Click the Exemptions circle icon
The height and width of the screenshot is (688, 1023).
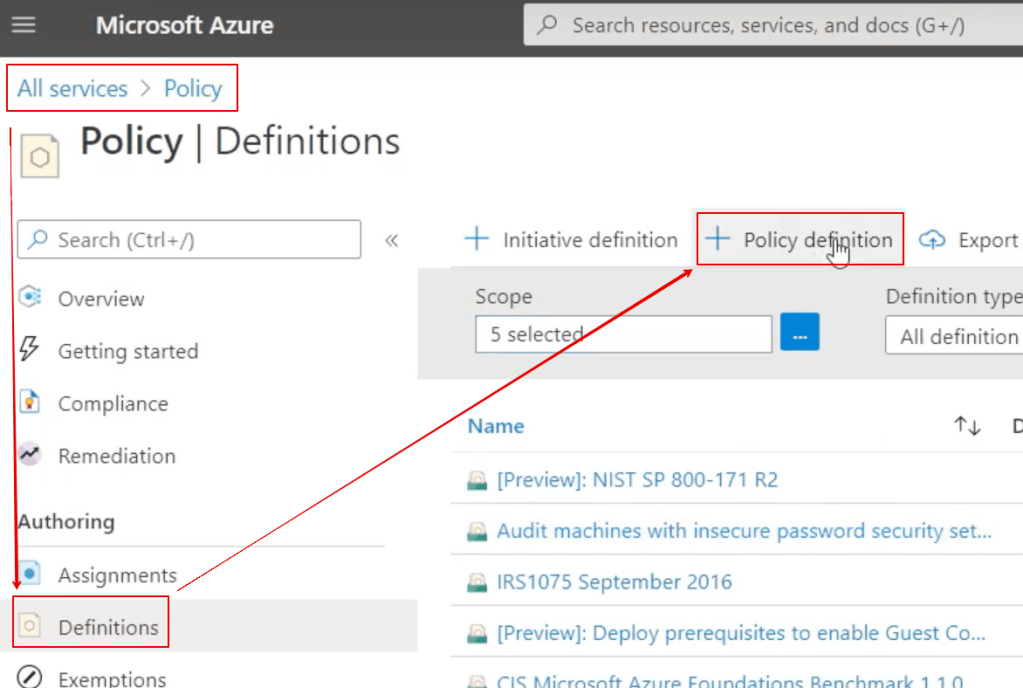30,679
